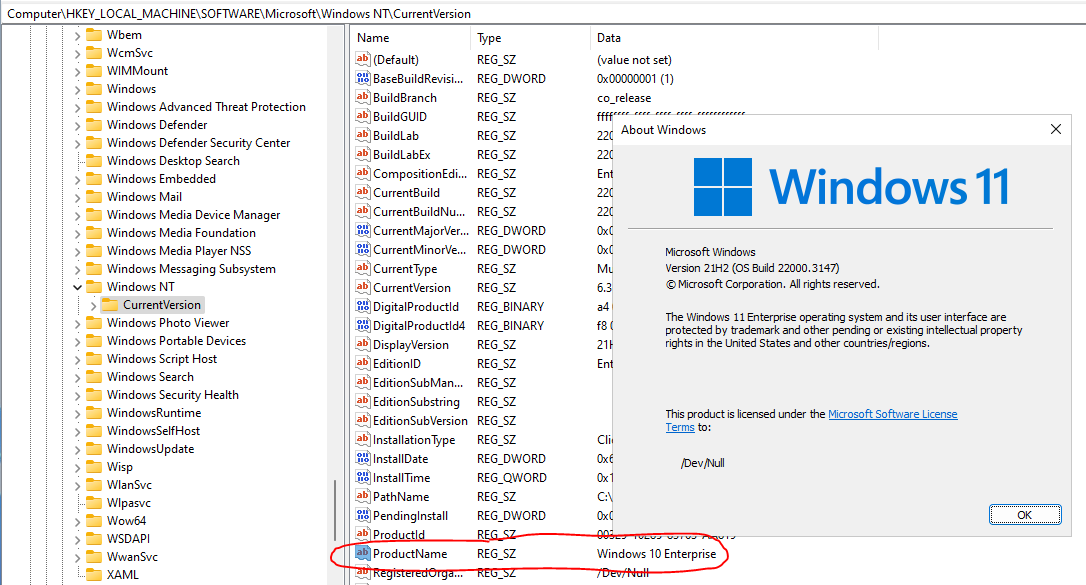Expand the Windows Media Foundation node
This screenshot has height=585, width=1086.
[77, 233]
